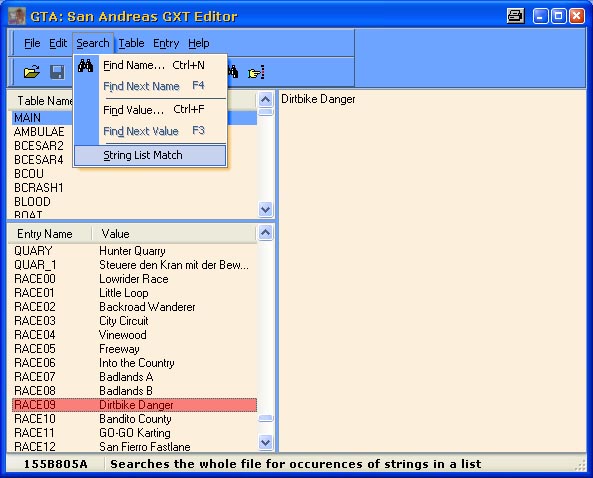The height and width of the screenshot is (478, 593).
Task: Click the app icon in title bar
Action: pos(17,16)
